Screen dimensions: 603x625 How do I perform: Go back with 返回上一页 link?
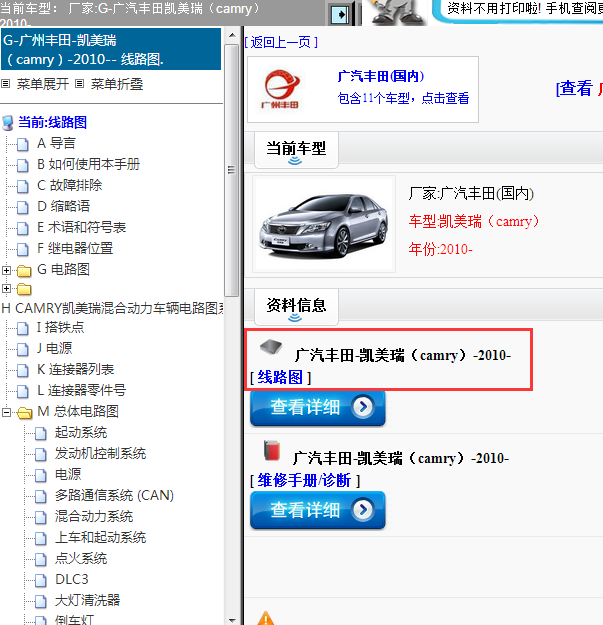point(281,42)
